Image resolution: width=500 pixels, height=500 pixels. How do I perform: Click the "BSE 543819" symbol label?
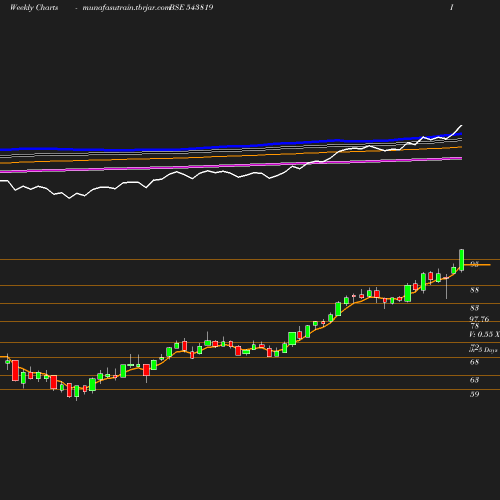[x=191, y=7]
